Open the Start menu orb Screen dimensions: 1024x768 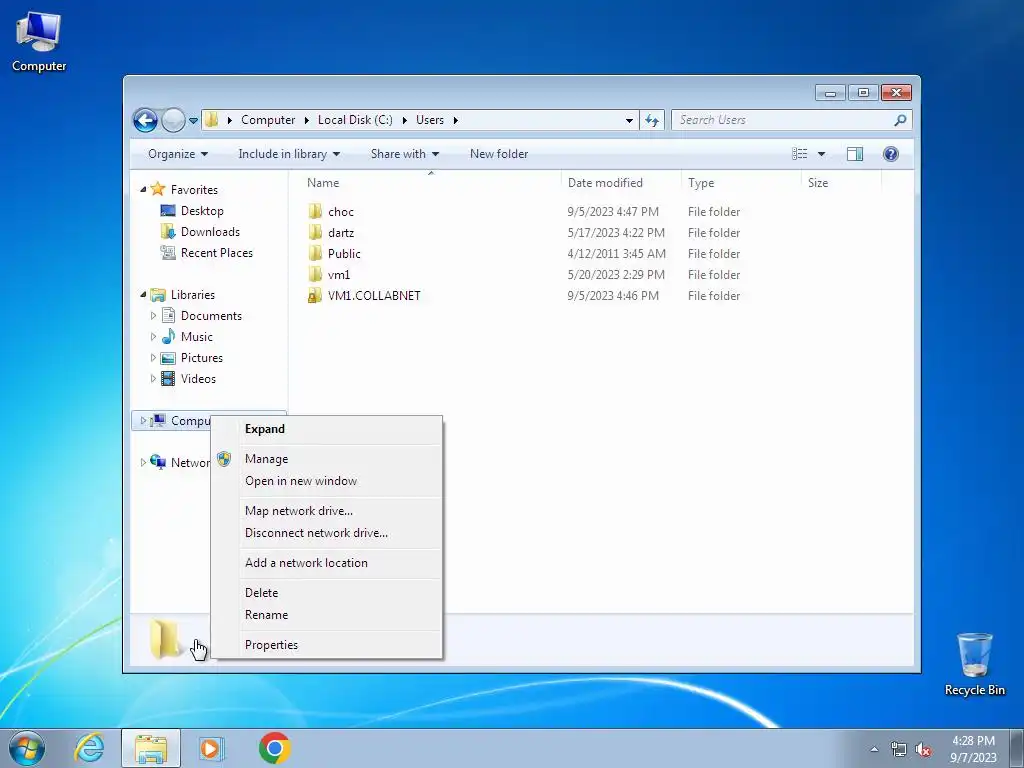pos(27,748)
